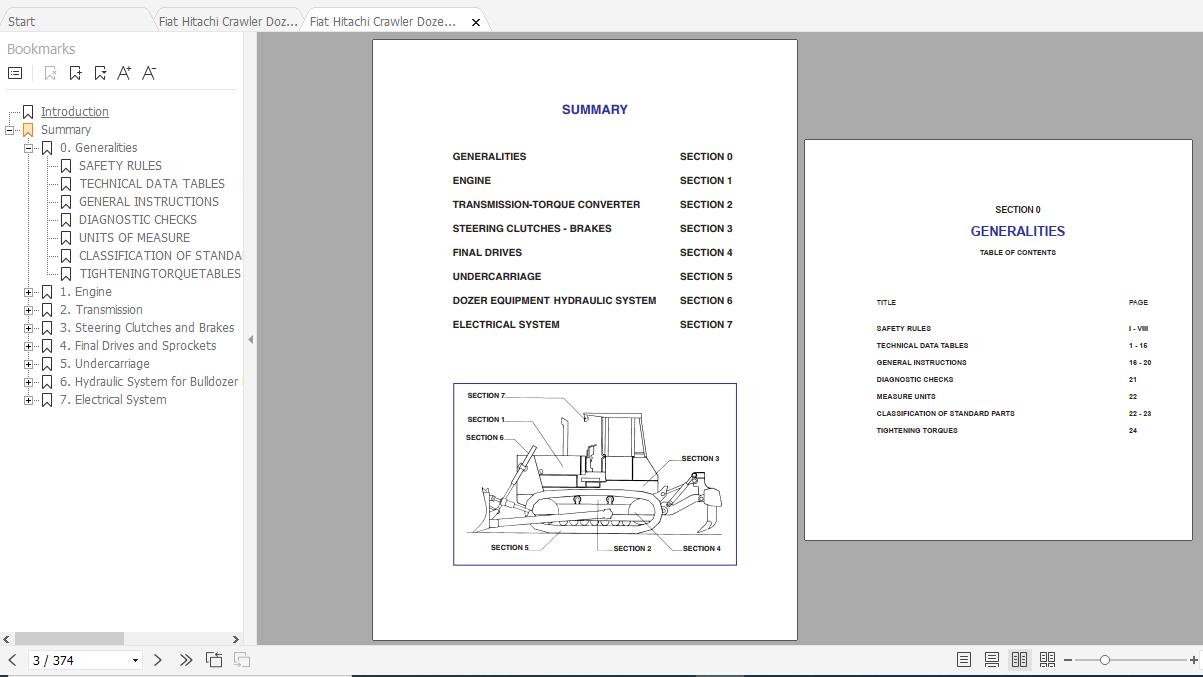The image size is (1203, 677).
Task: Click the go to previous view icon
Action: 214,660
